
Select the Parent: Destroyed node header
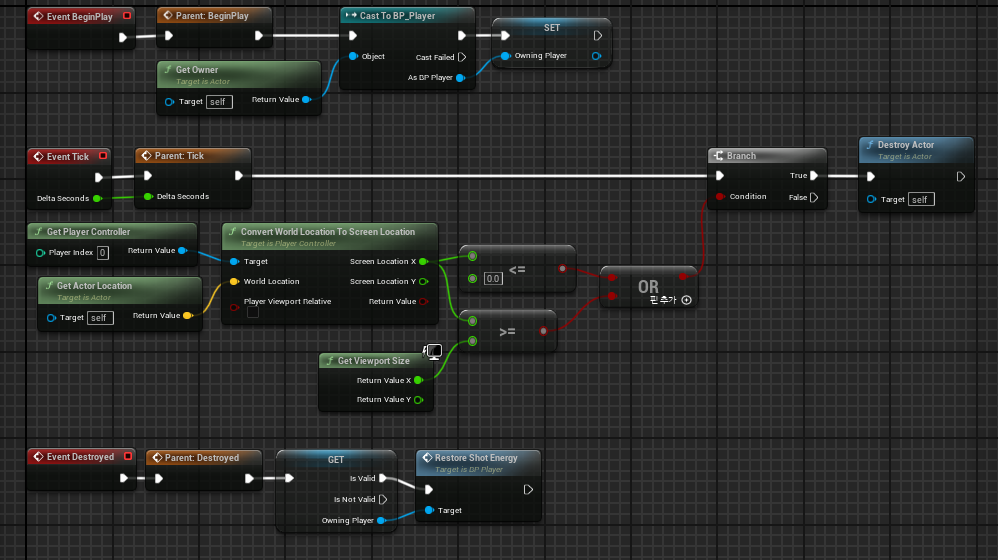click(204, 458)
